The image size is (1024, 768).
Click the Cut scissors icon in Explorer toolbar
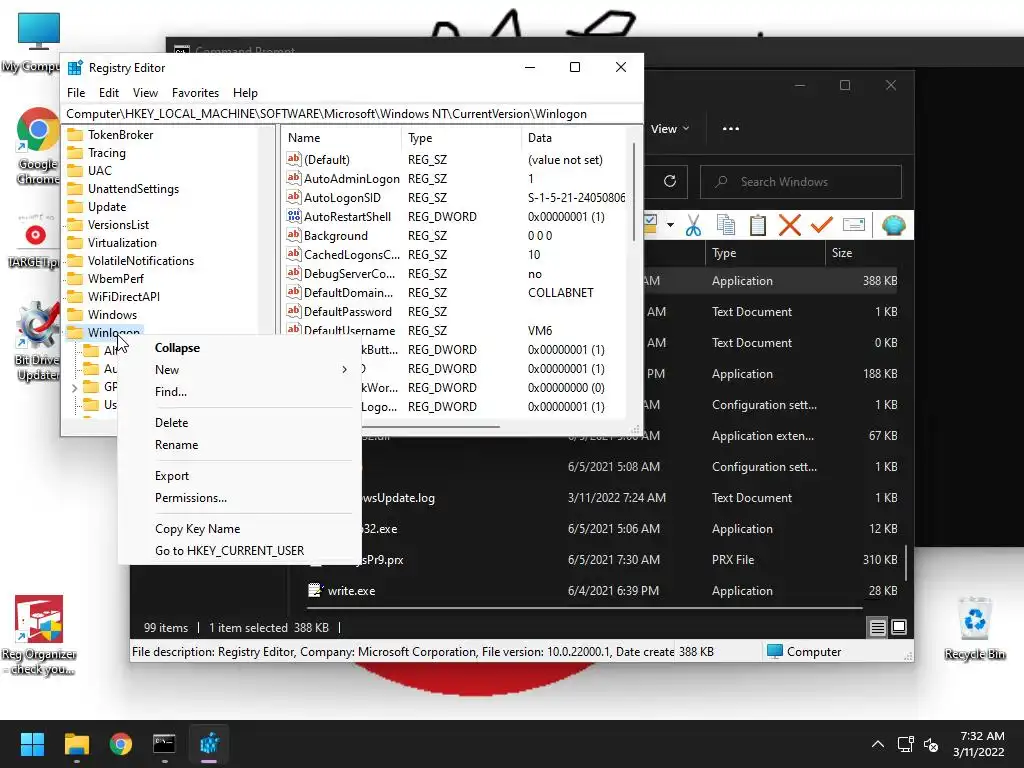click(693, 225)
